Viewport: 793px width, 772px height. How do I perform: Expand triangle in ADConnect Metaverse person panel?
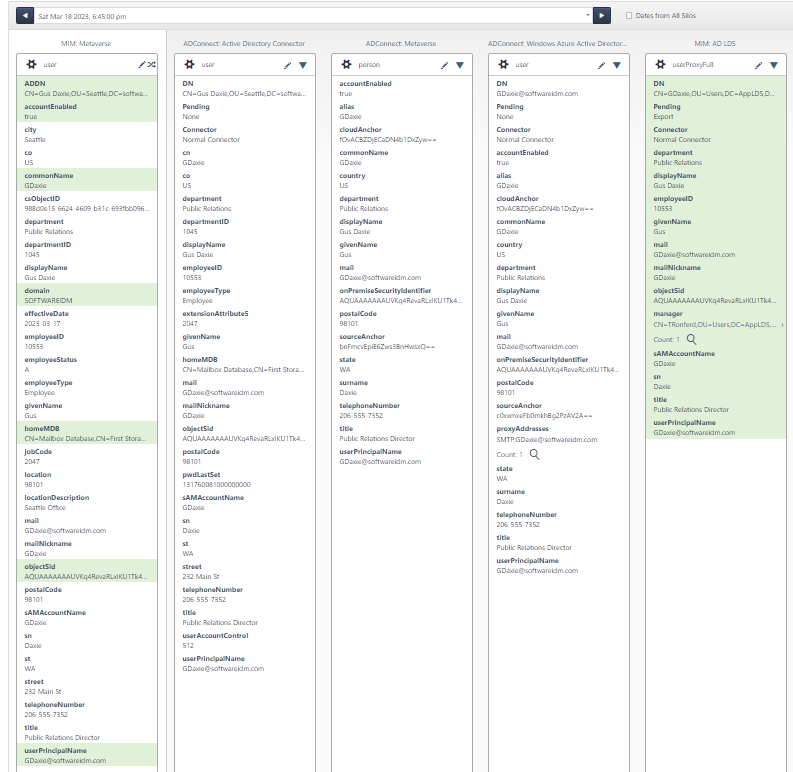click(x=460, y=65)
